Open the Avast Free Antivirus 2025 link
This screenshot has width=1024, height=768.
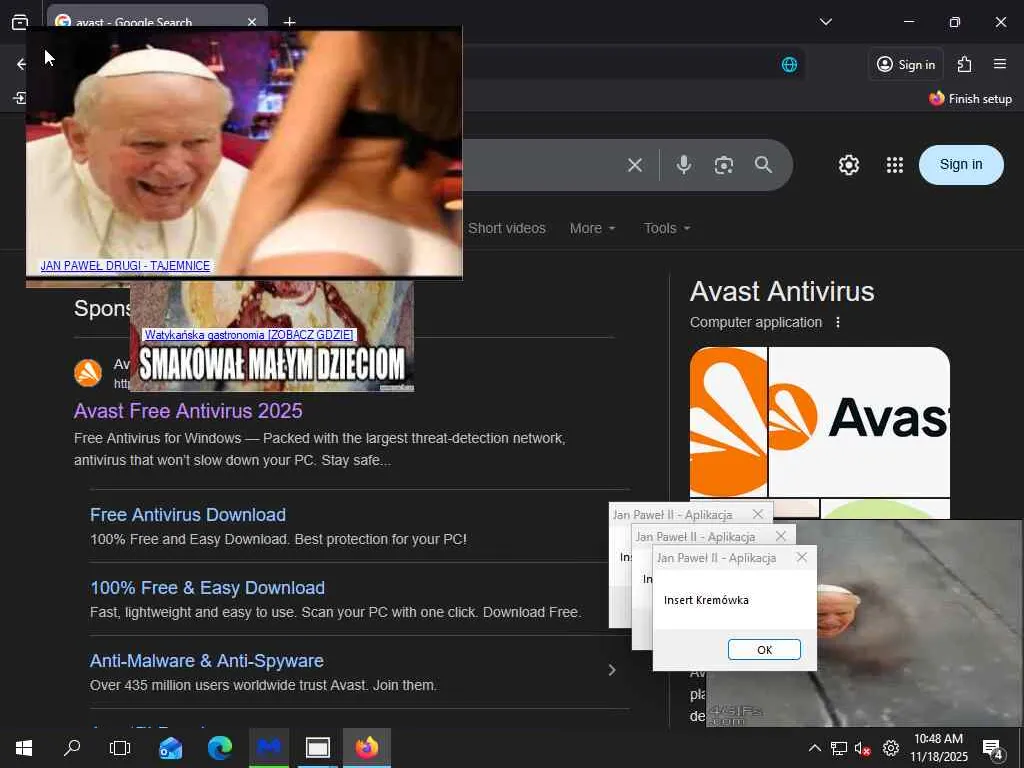tap(188, 411)
